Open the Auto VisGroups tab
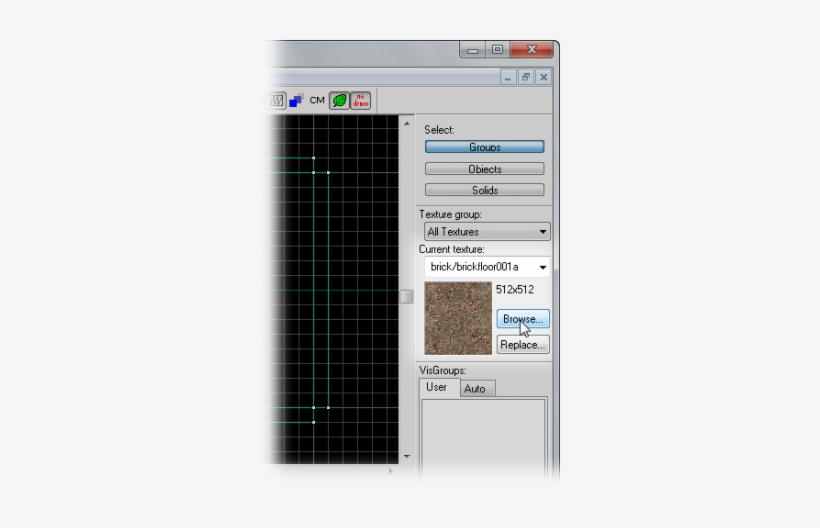The image size is (820, 528). [x=475, y=388]
